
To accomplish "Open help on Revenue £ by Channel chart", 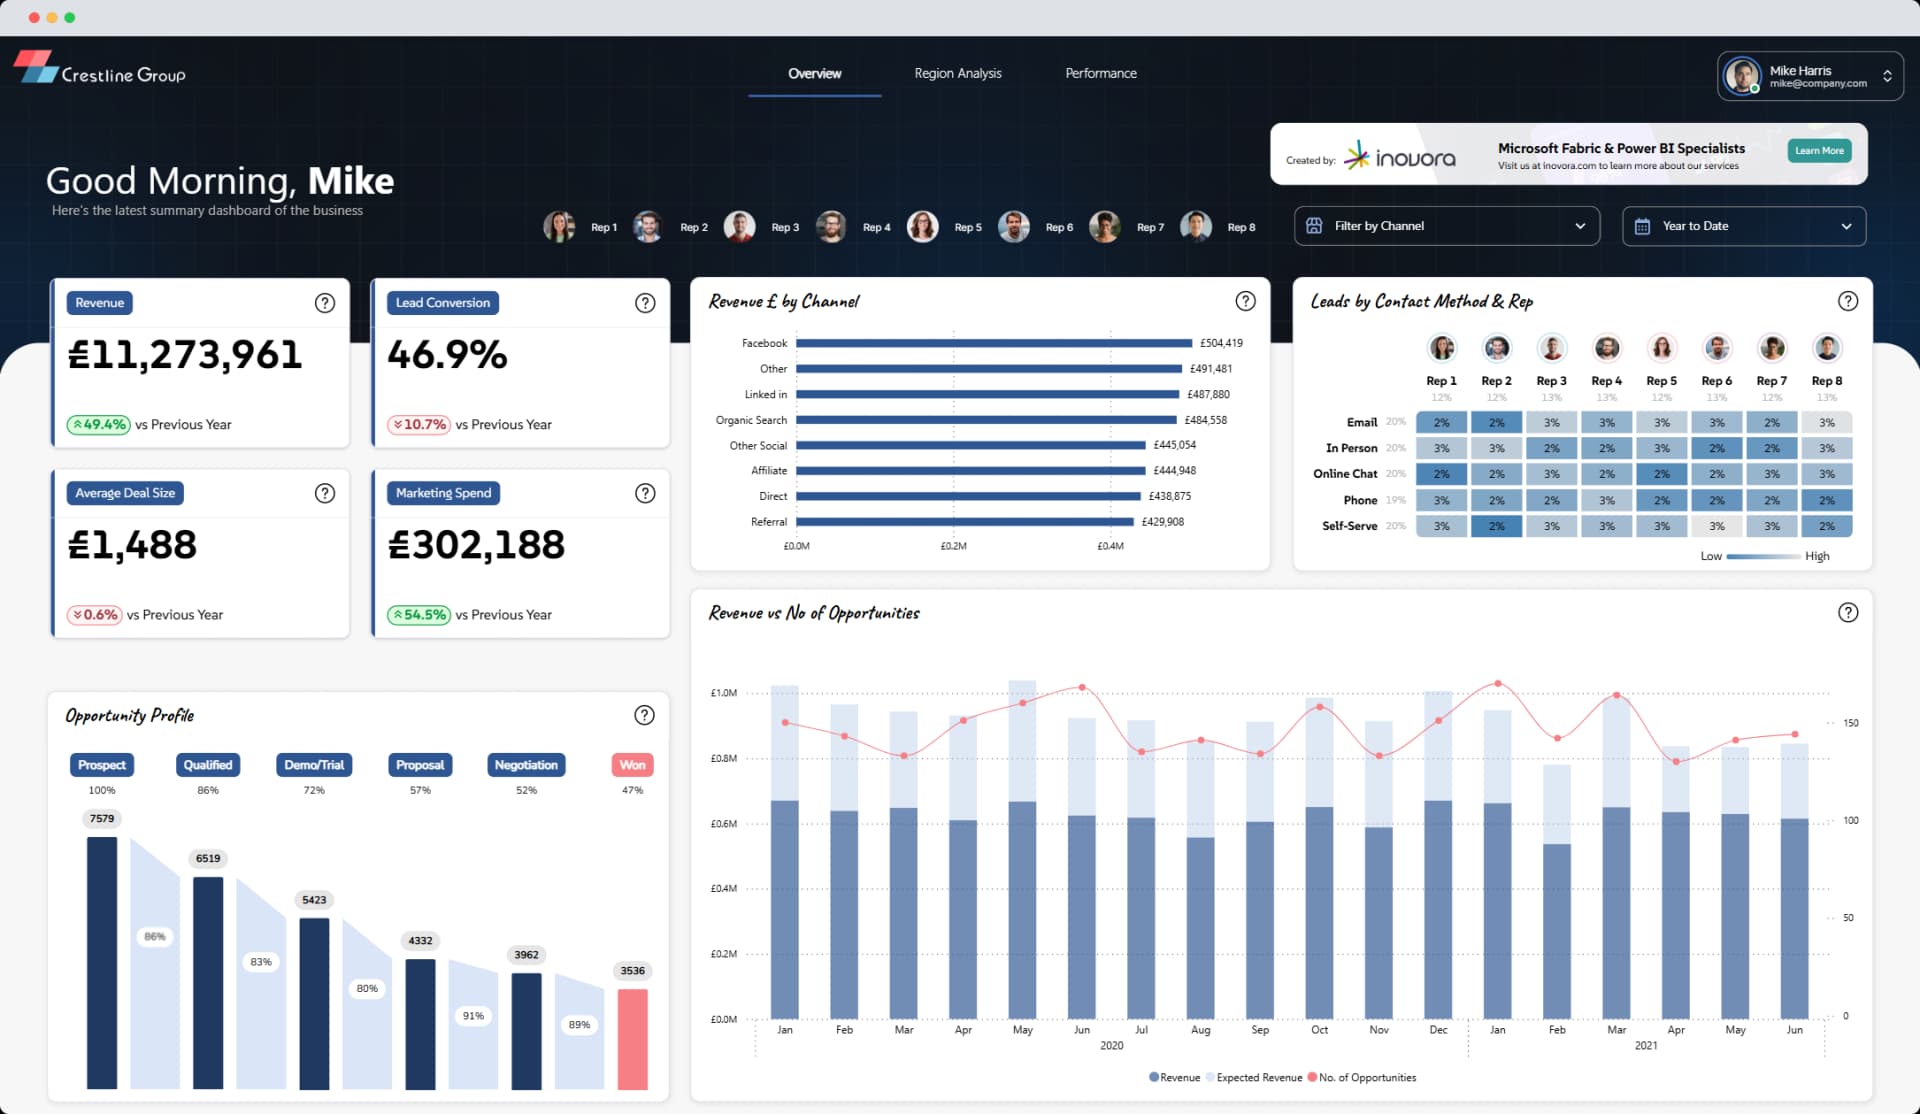I will point(1245,300).
